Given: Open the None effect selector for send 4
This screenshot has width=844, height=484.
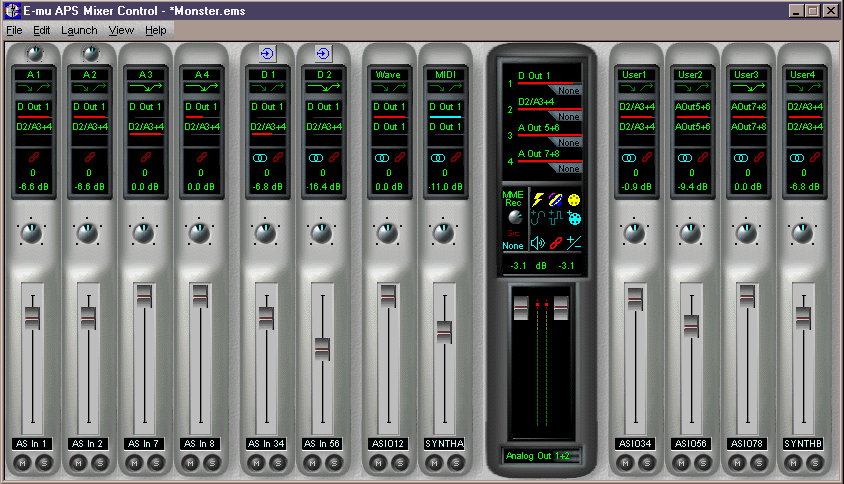Looking at the screenshot, I should (x=567, y=168).
